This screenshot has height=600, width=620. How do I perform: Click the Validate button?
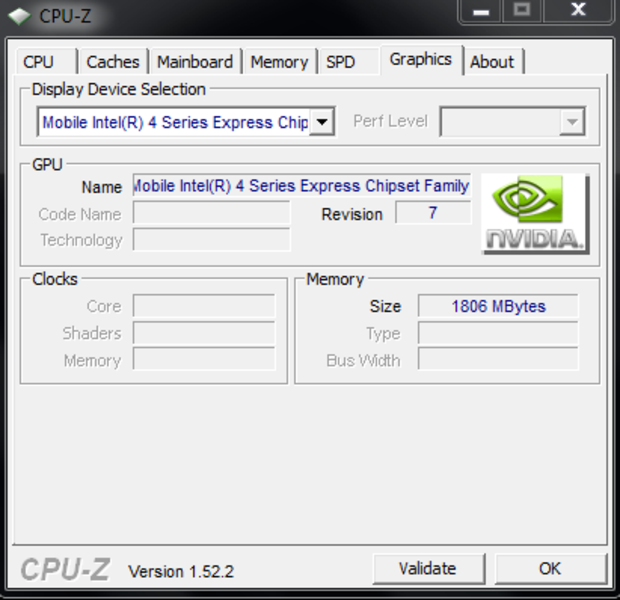pyautogui.click(x=428, y=569)
